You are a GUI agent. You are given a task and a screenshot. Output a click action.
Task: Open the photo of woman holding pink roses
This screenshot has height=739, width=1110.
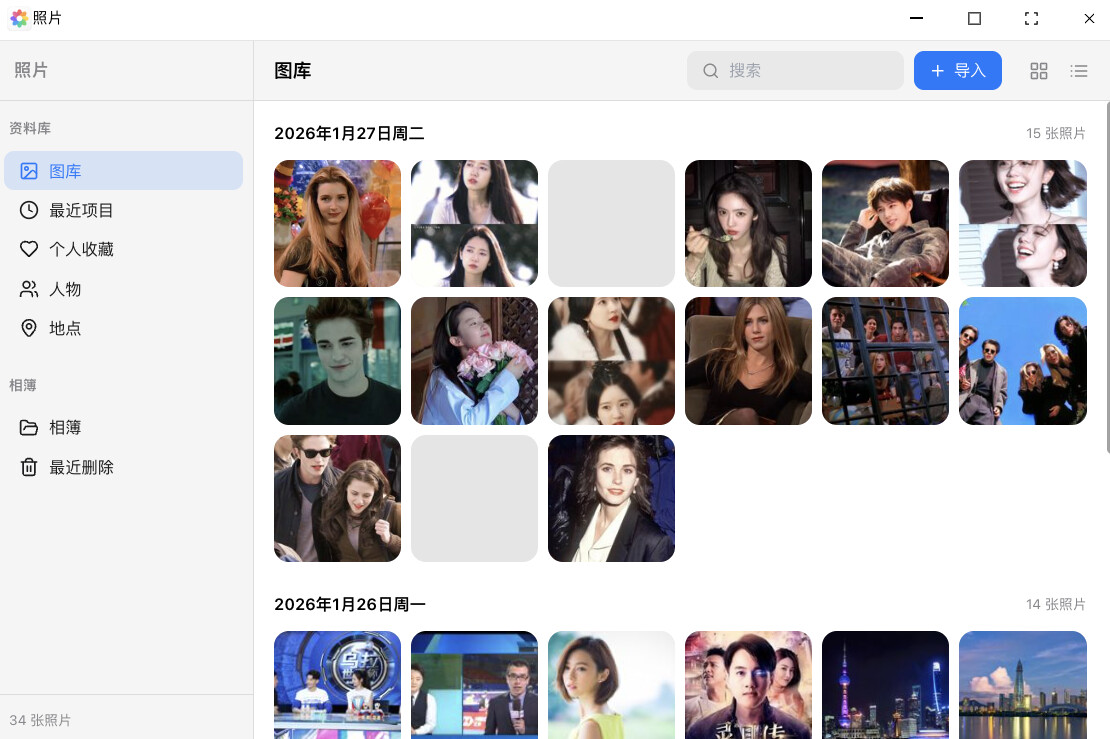474,361
